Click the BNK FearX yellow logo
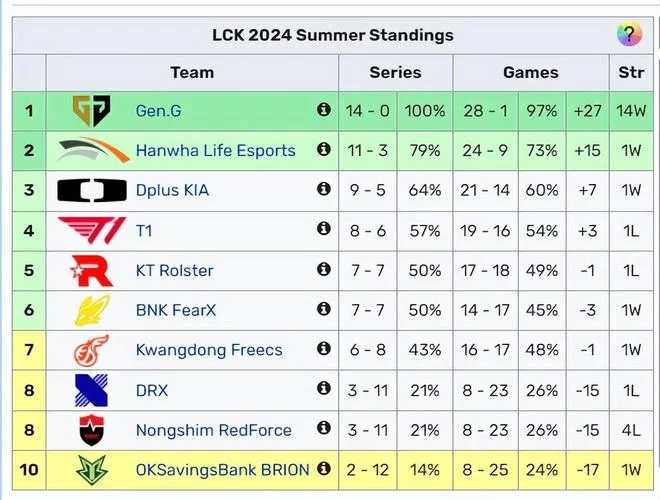The image size is (660, 500). coord(92,310)
